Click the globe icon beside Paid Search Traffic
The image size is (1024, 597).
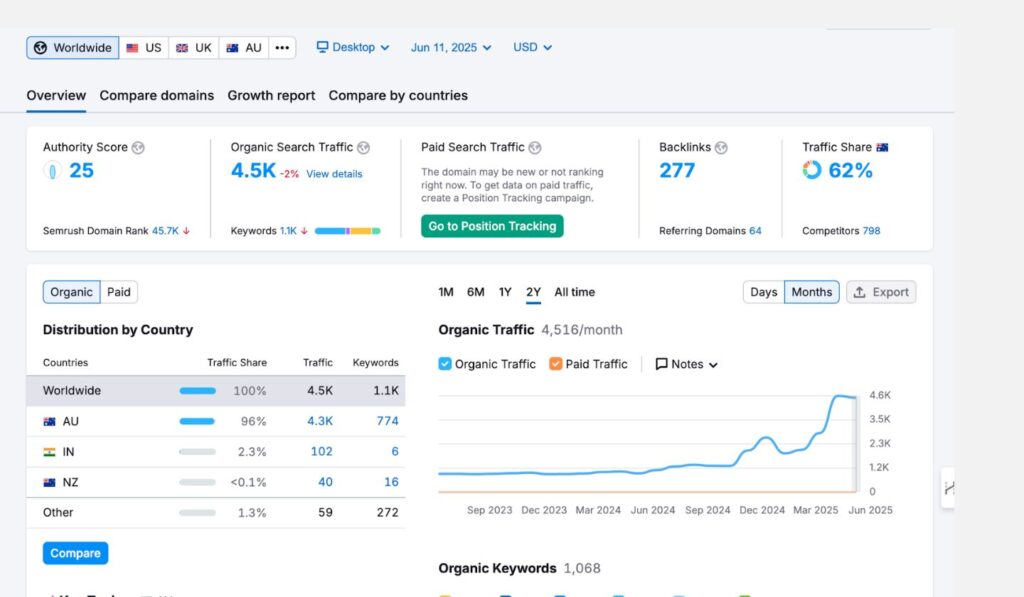coord(534,148)
